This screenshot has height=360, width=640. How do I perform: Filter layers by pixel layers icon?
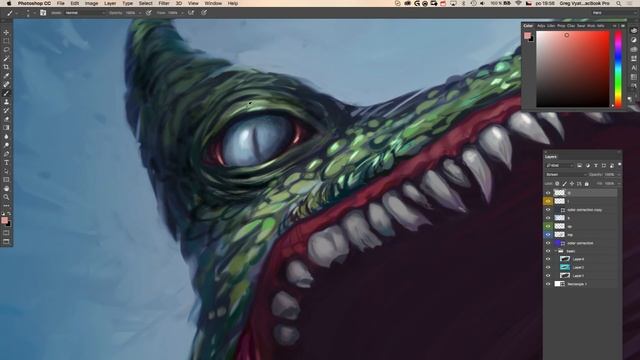(580, 165)
